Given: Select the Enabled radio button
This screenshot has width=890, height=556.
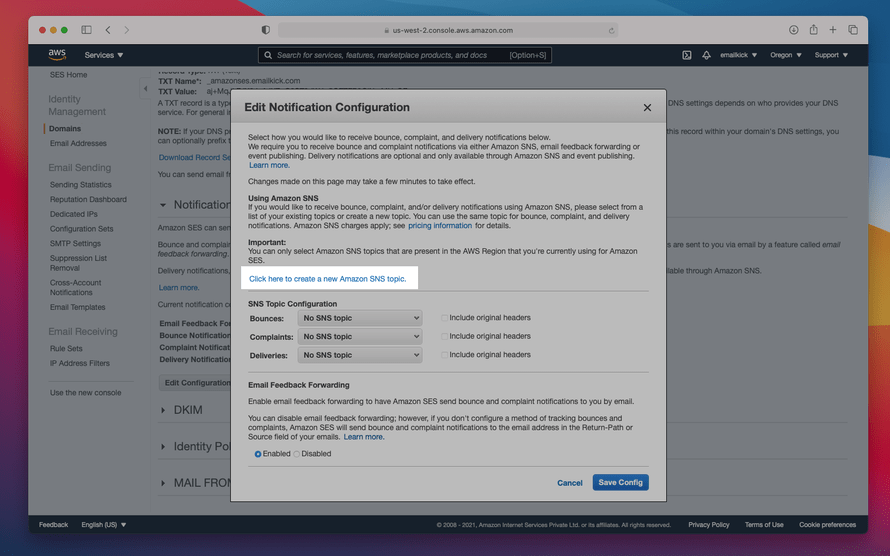Looking at the screenshot, I should [x=258, y=454].
